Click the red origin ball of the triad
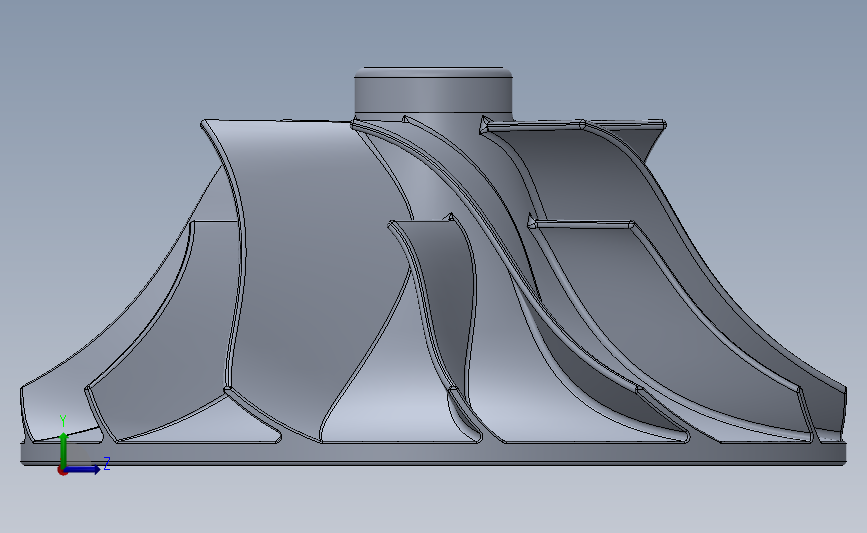This screenshot has width=867, height=533. click(x=62, y=471)
